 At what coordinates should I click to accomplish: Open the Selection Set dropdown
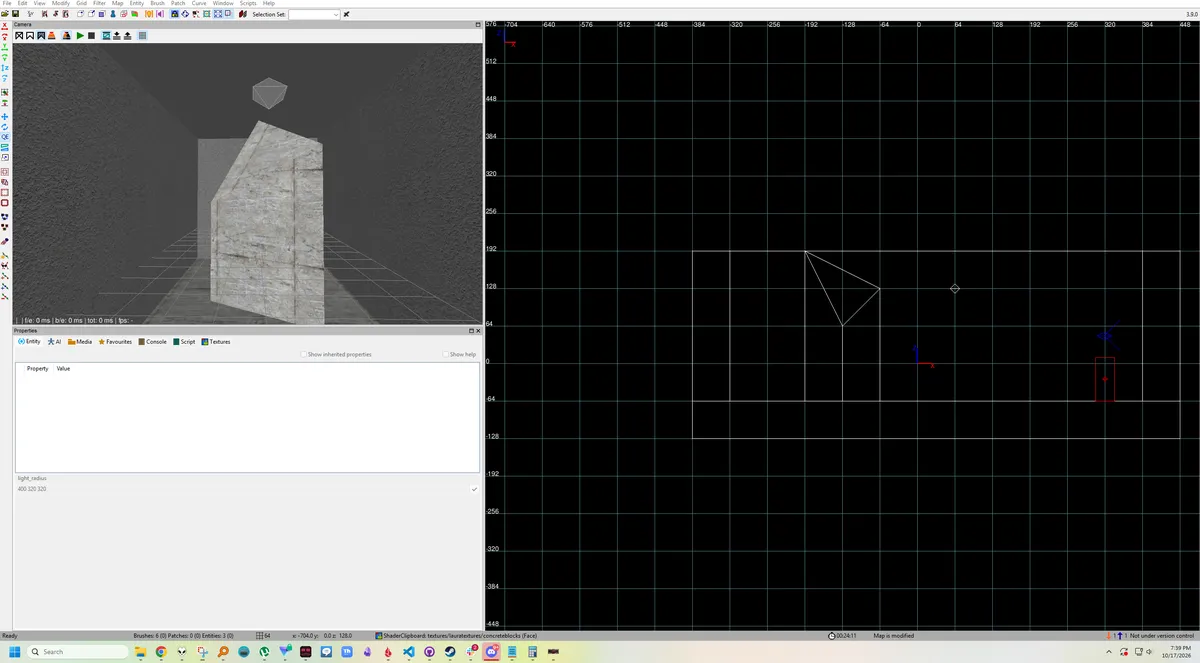click(x=315, y=14)
